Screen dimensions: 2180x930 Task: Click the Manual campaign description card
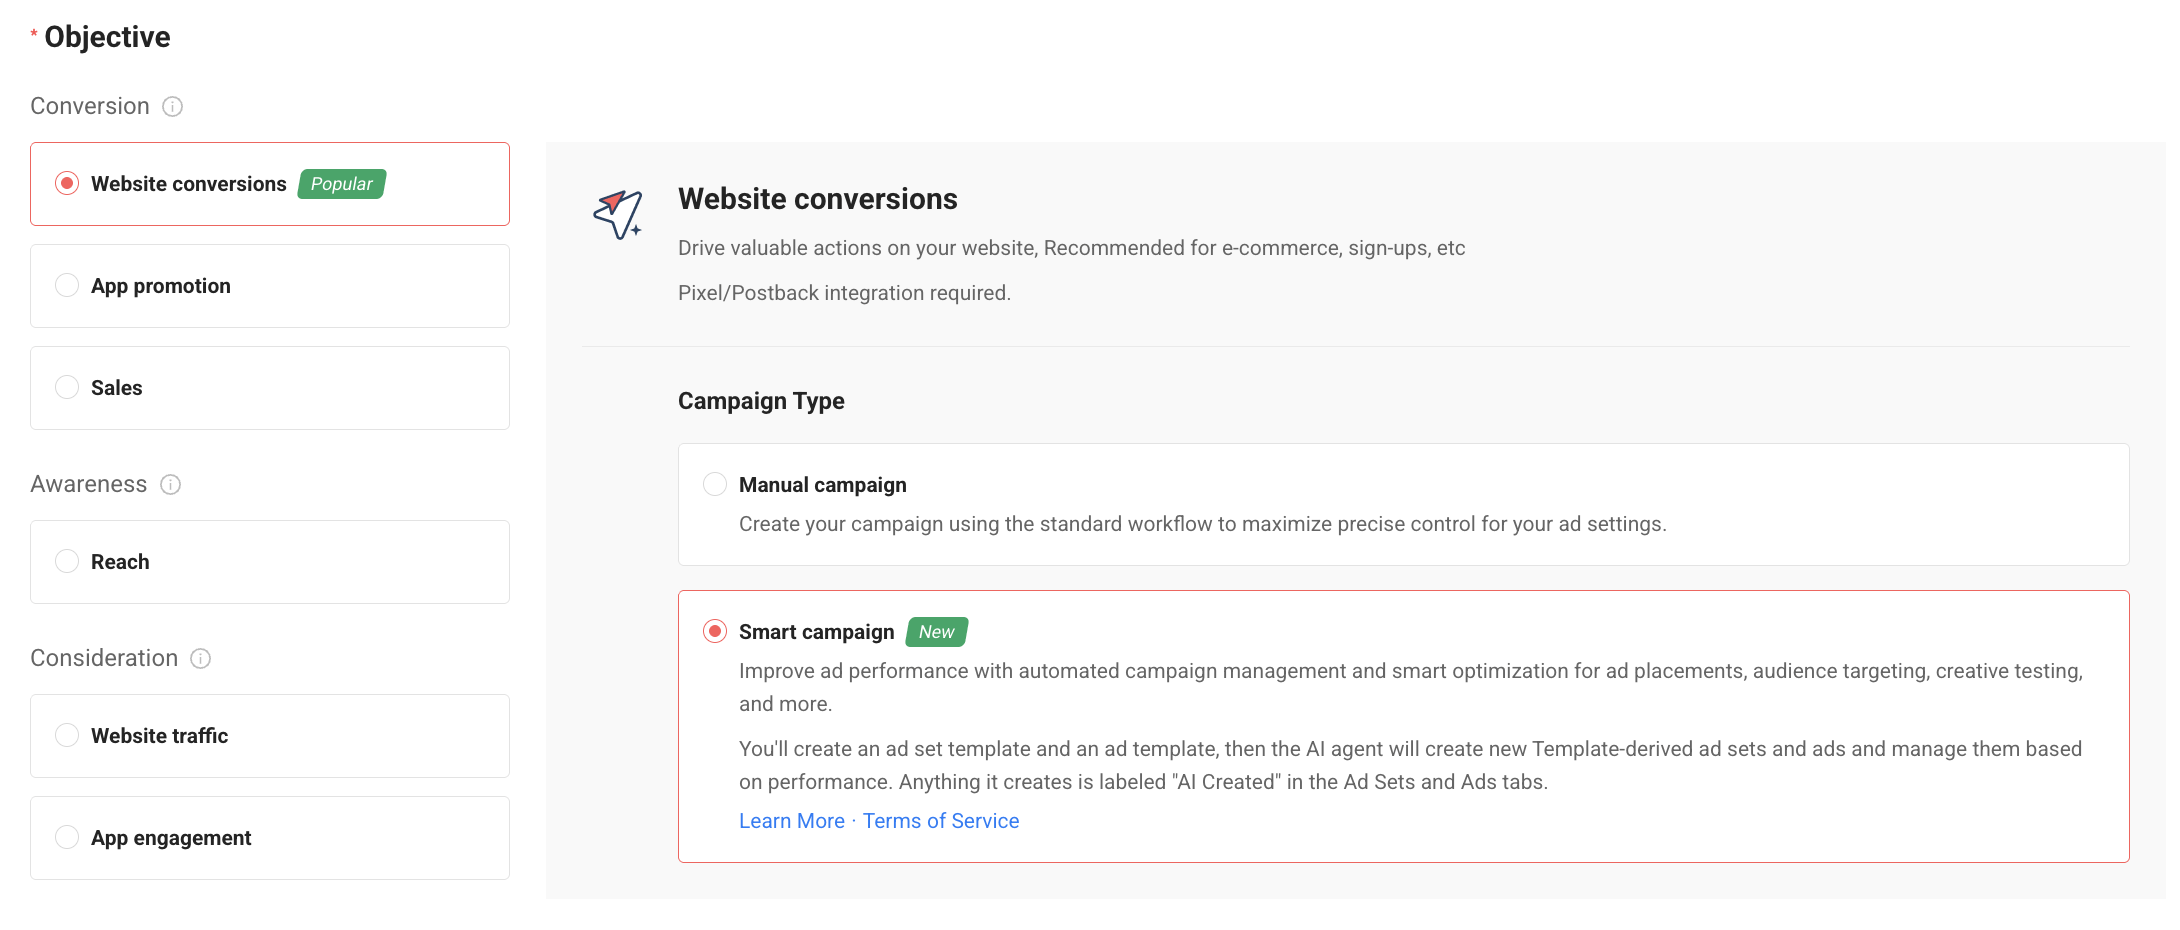(x=1404, y=505)
